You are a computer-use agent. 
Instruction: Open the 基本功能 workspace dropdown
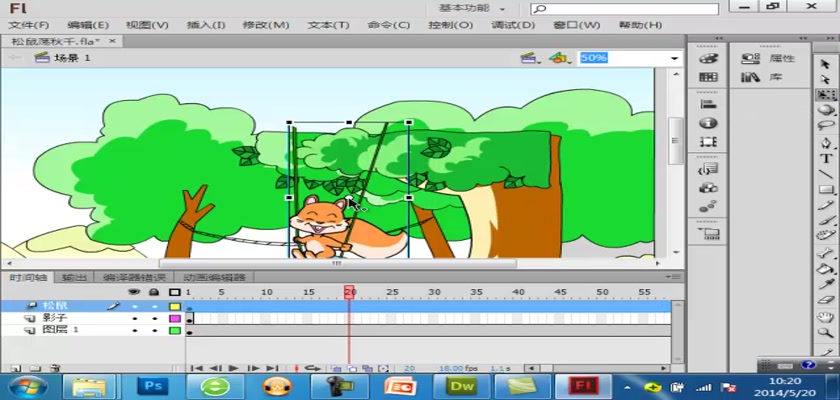(472, 9)
